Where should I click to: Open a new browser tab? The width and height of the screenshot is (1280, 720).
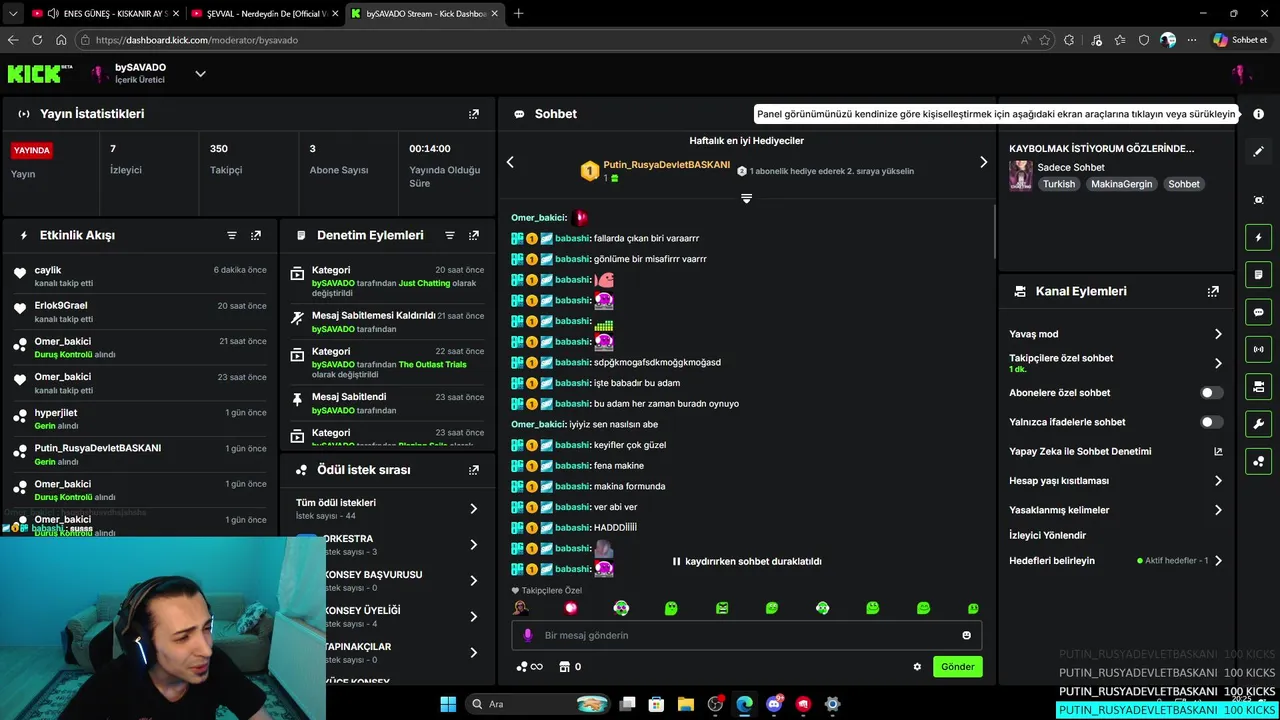(x=518, y=14)
